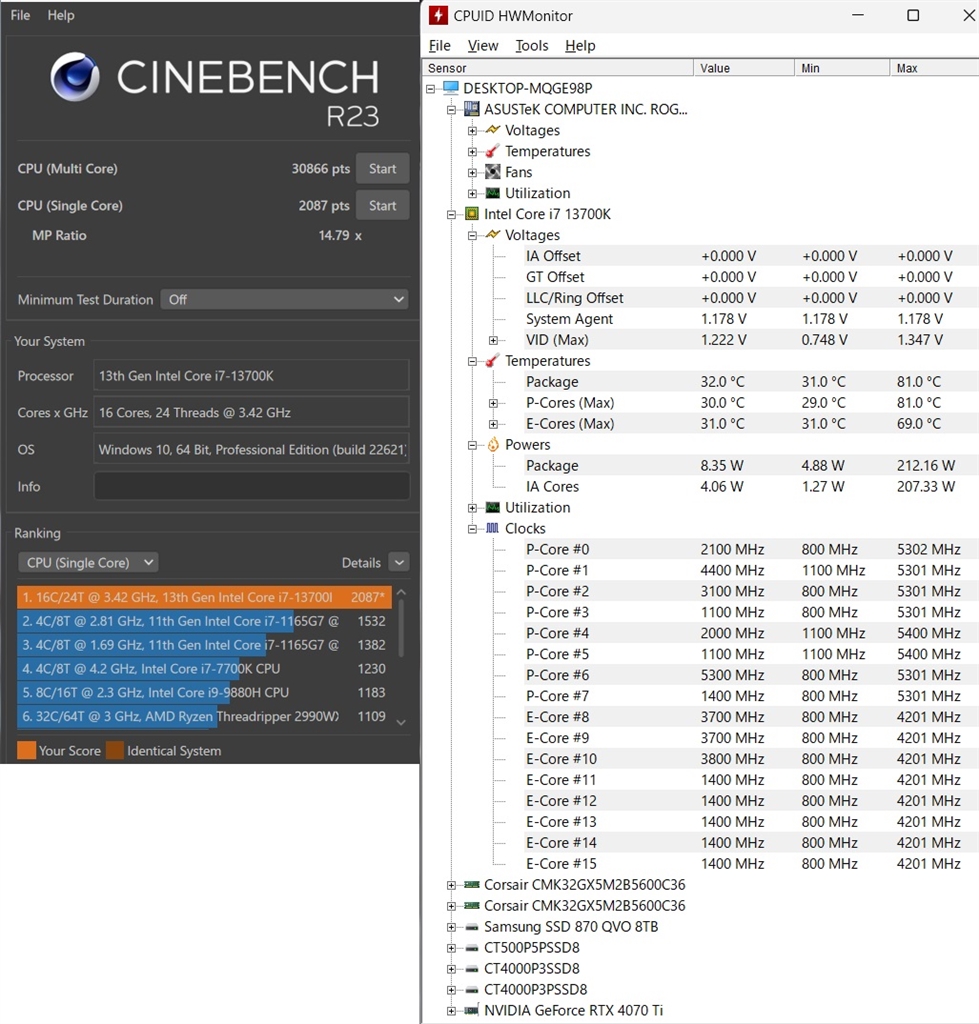Open HWMonitor View menu
The height and width of the screenshot is (1024, 979).
tap(483, 46)
